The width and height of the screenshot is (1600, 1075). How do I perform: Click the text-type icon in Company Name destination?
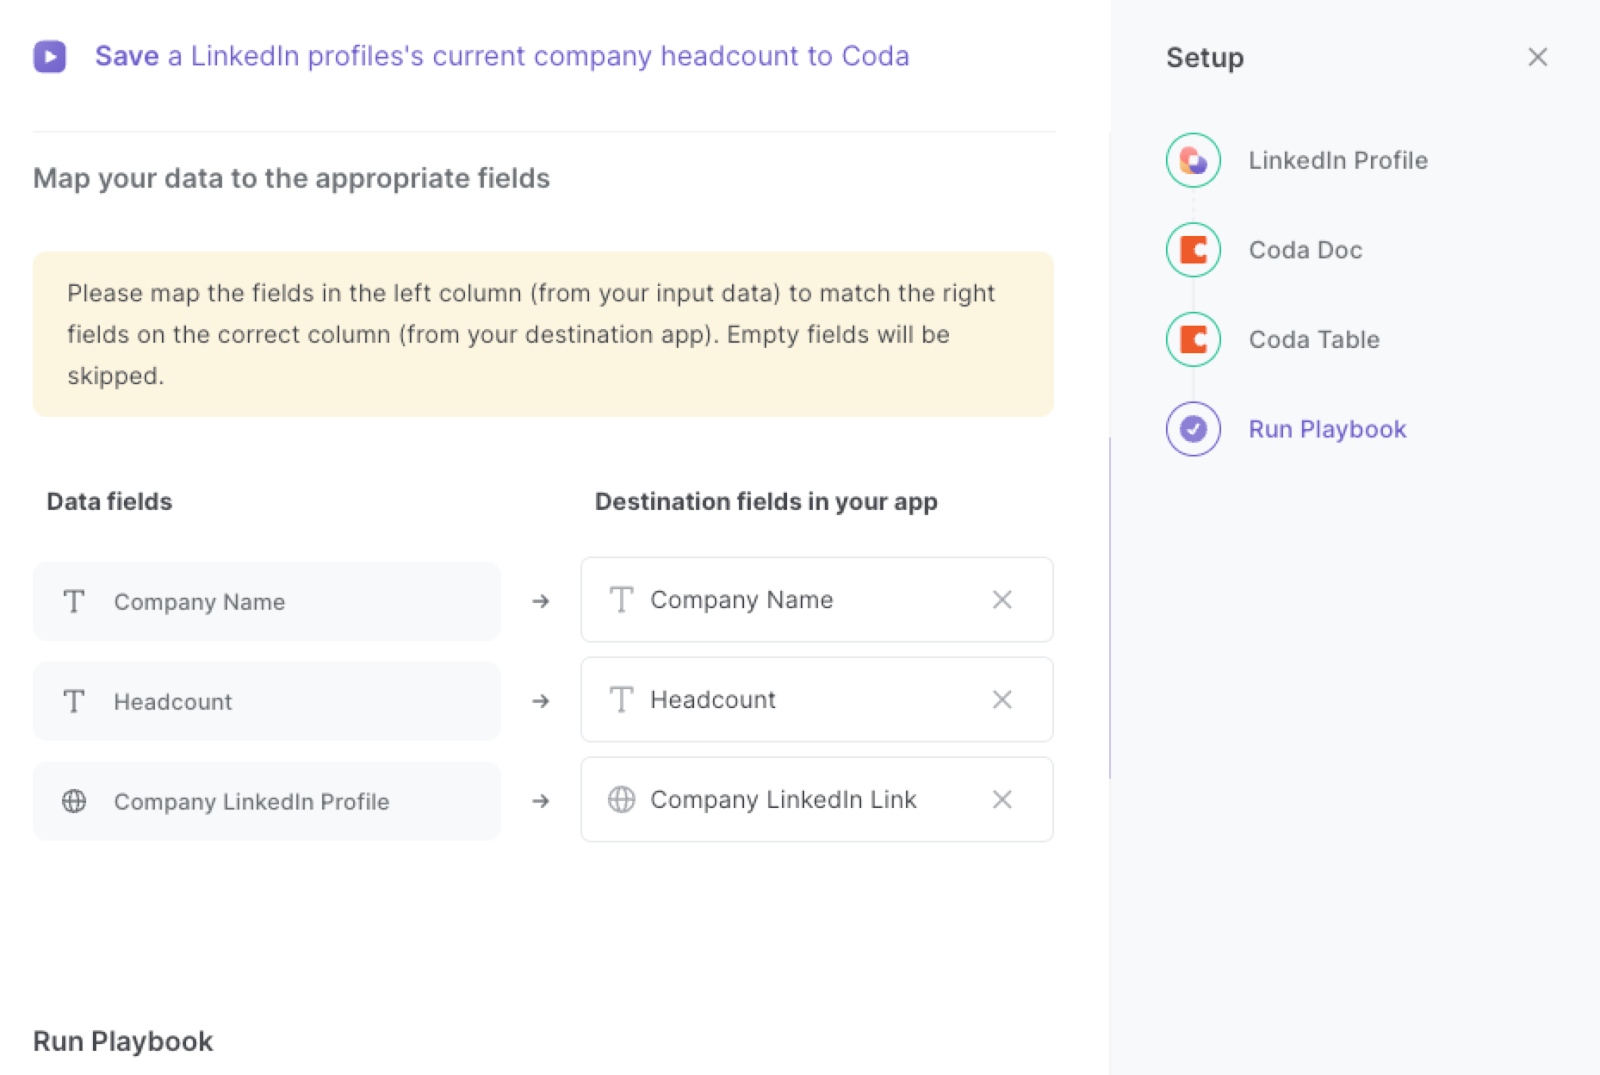click(x=621, y=600)
